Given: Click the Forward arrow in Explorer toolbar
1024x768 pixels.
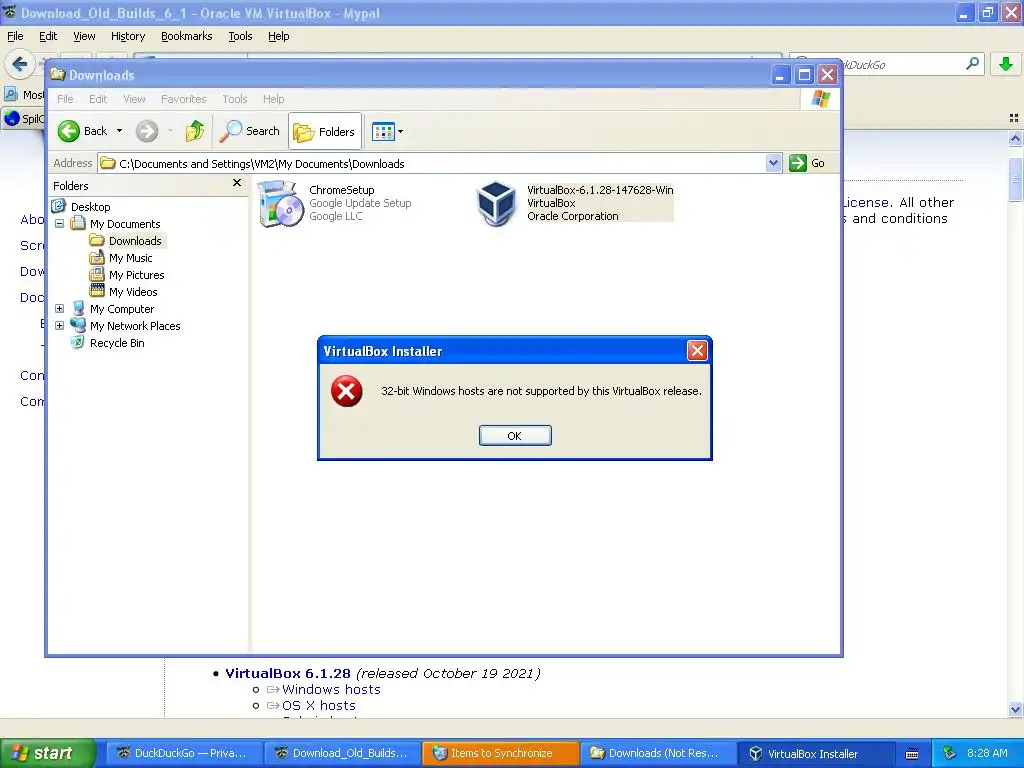Looking at the screenshot, I should [147, 131].
